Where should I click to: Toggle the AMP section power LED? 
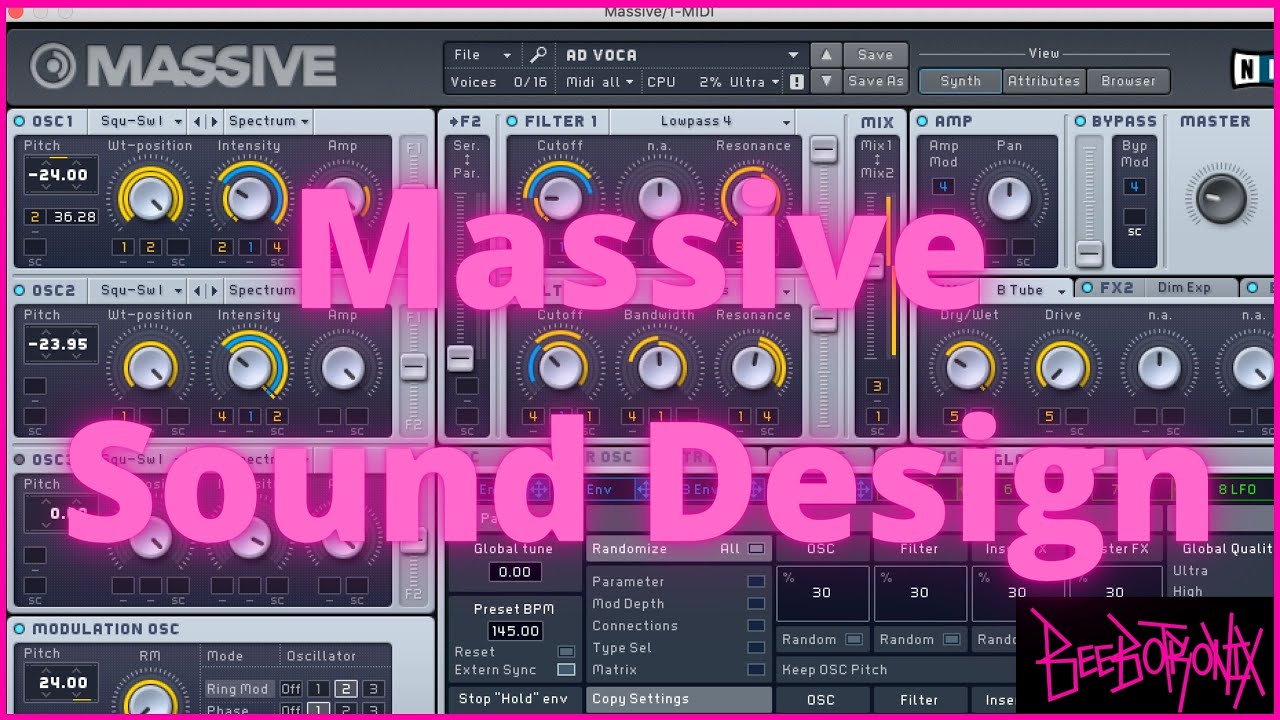click(922, 122)
